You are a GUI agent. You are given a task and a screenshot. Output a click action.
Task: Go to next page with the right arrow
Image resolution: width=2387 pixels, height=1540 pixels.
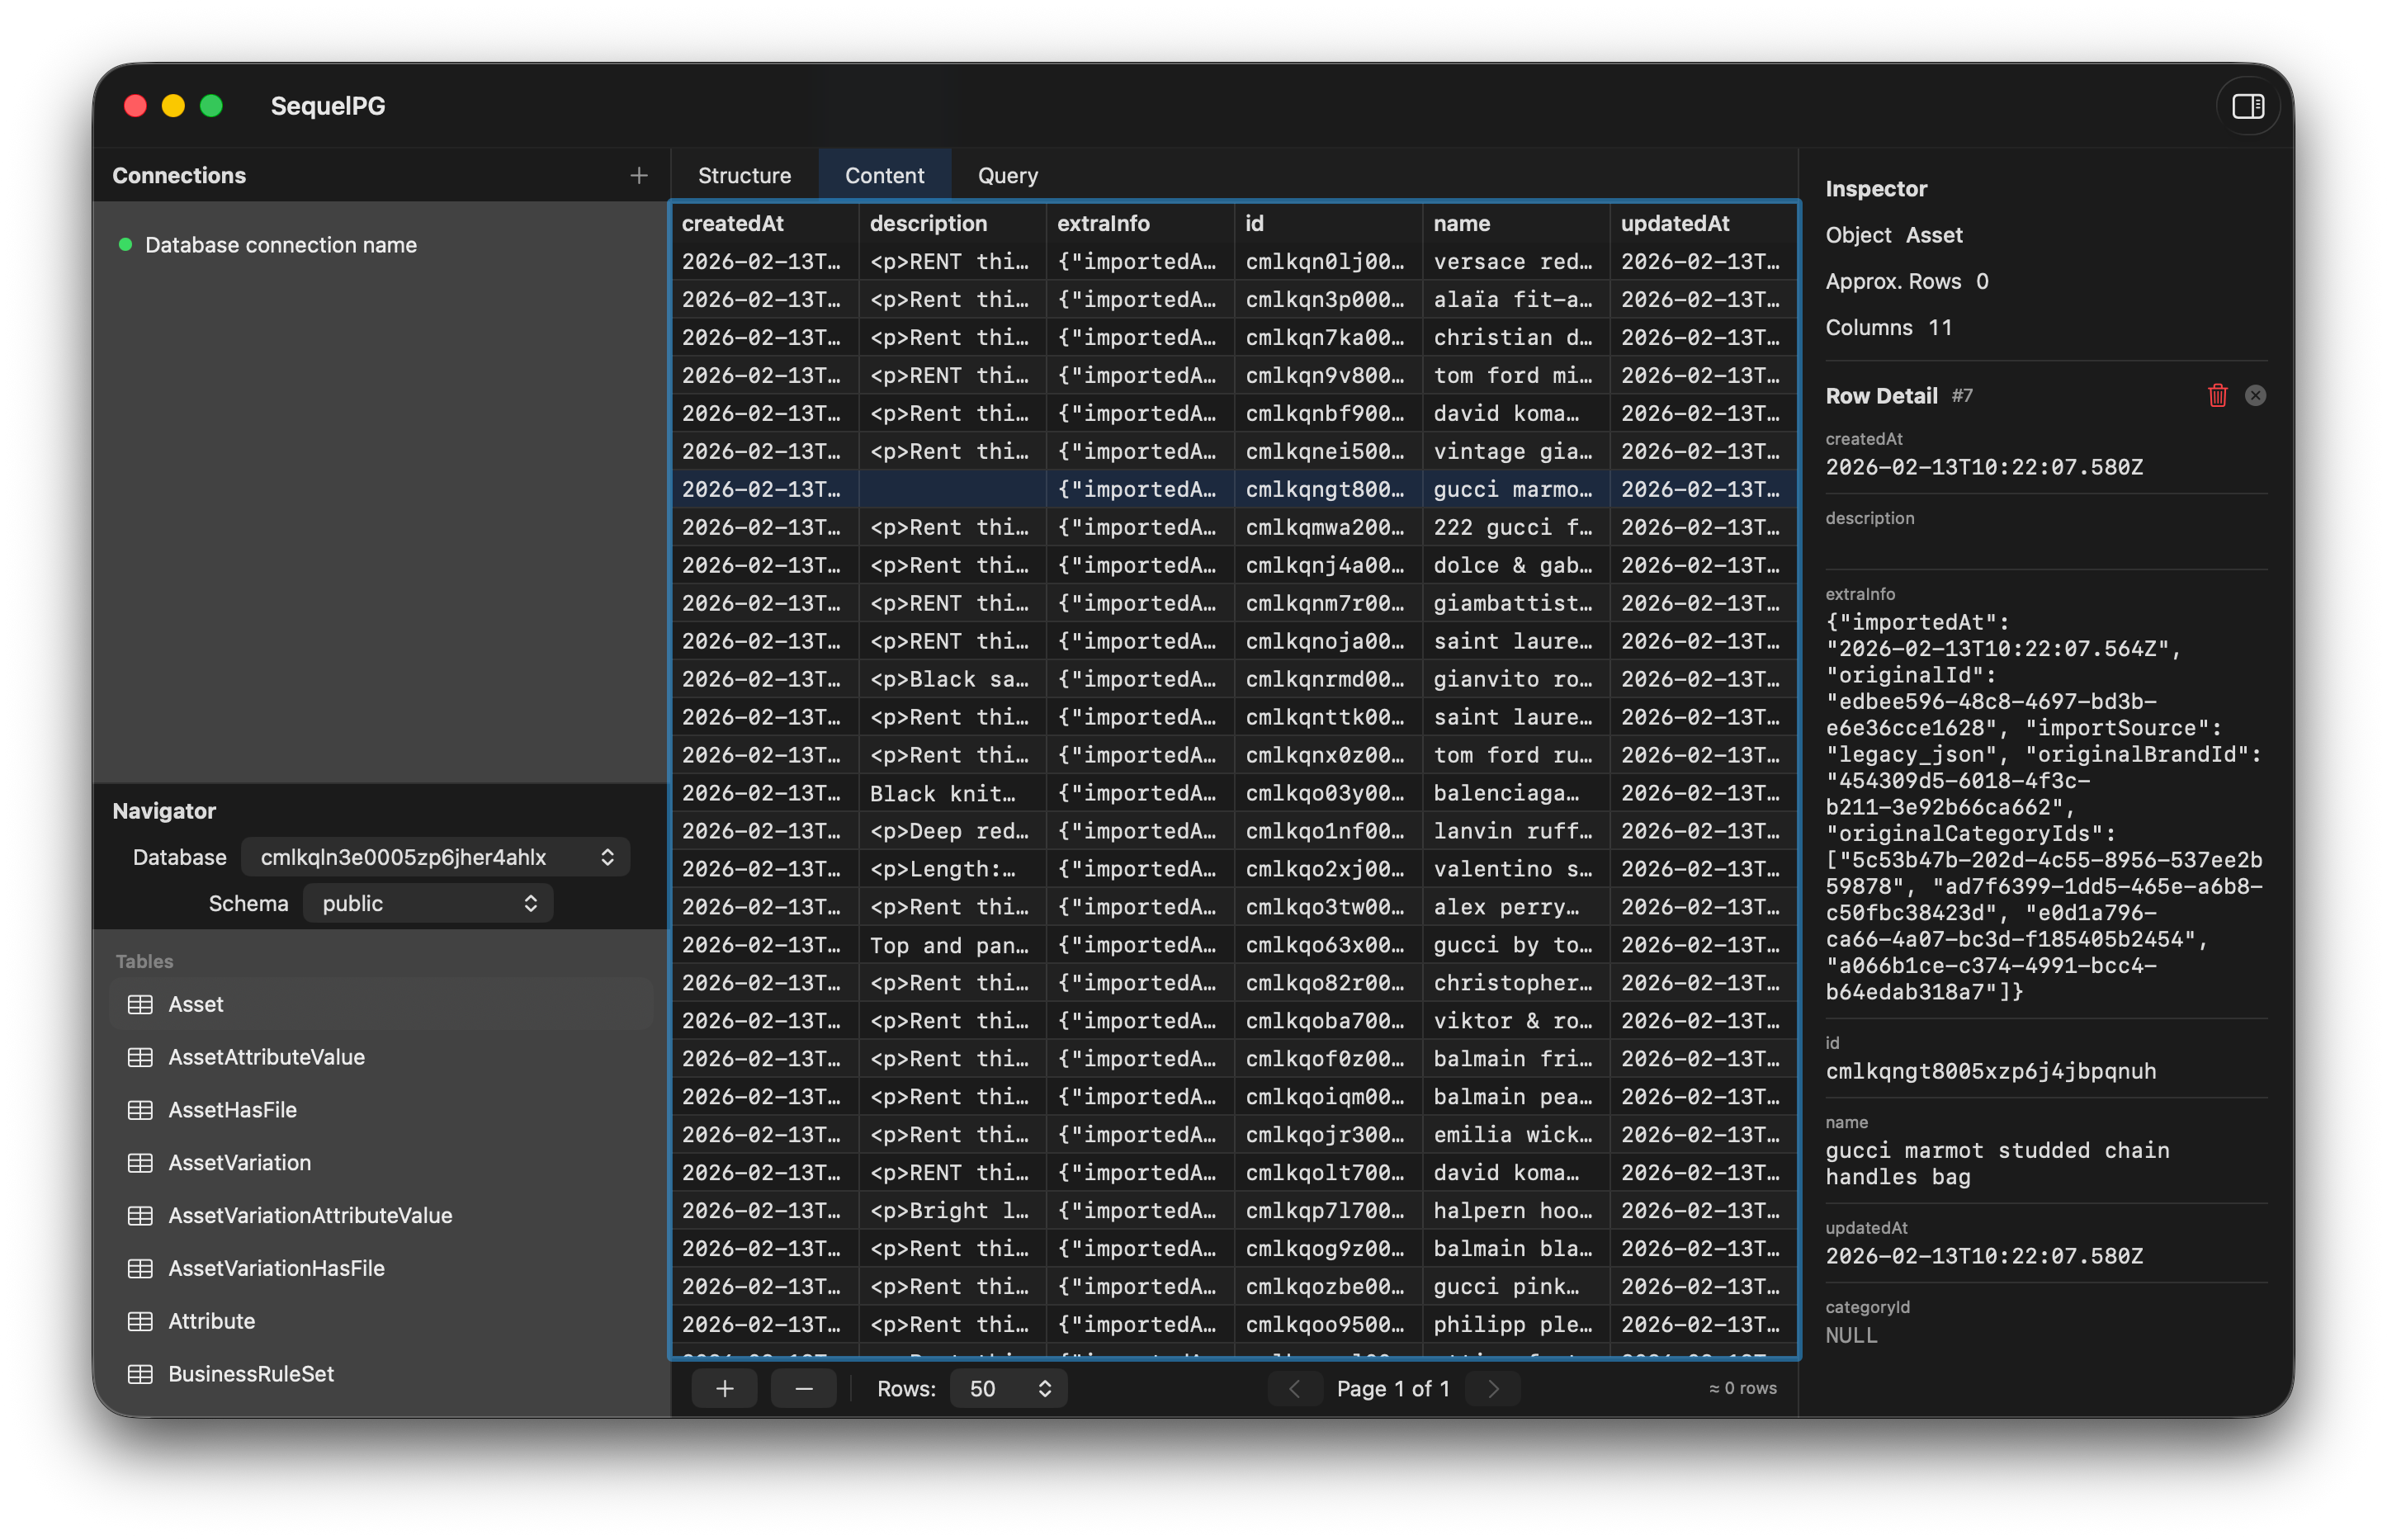pyautogui.click(x=1492, y=1388)
